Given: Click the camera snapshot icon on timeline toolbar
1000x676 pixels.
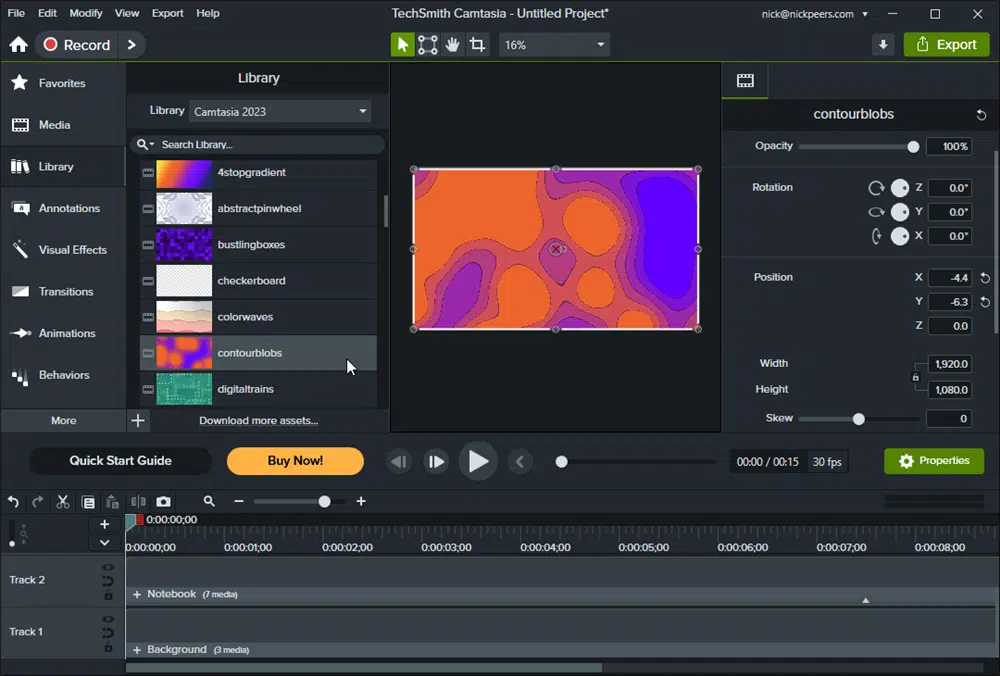Looking at the screenshot, I should coord(163,501).
